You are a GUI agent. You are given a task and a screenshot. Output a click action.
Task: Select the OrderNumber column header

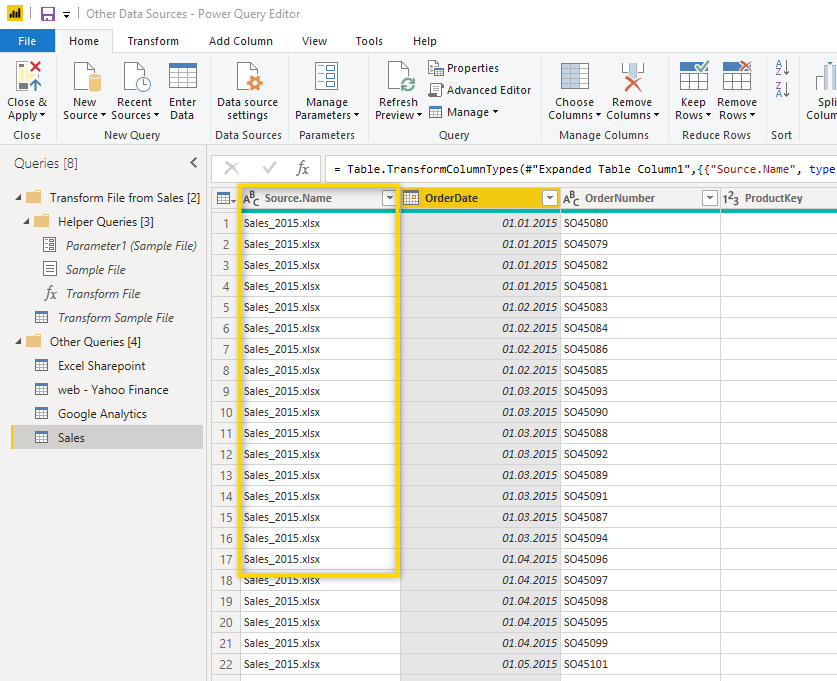tap(641, 199)
